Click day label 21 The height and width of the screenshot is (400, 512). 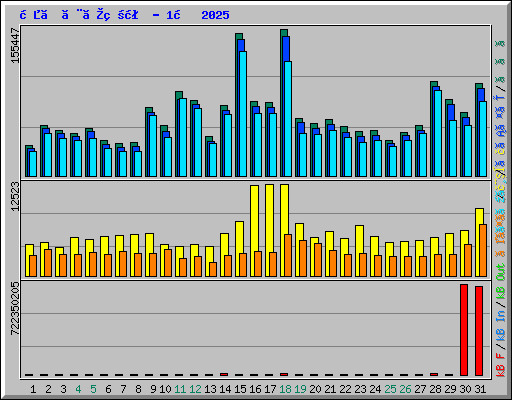[330, 389]
